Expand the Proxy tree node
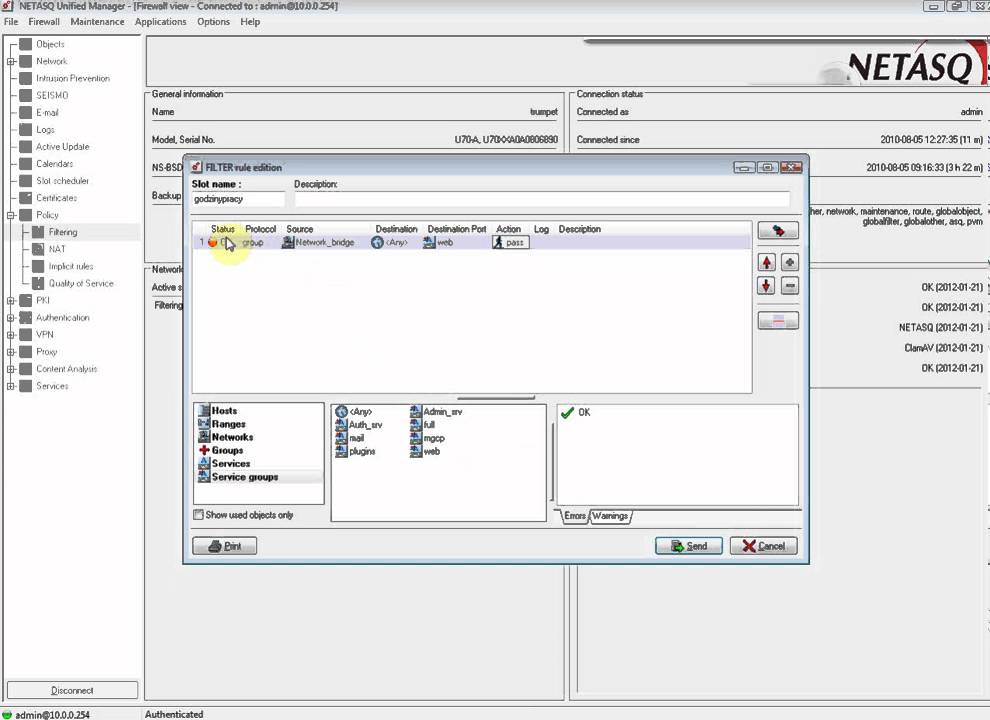 [x=11, y=352]
